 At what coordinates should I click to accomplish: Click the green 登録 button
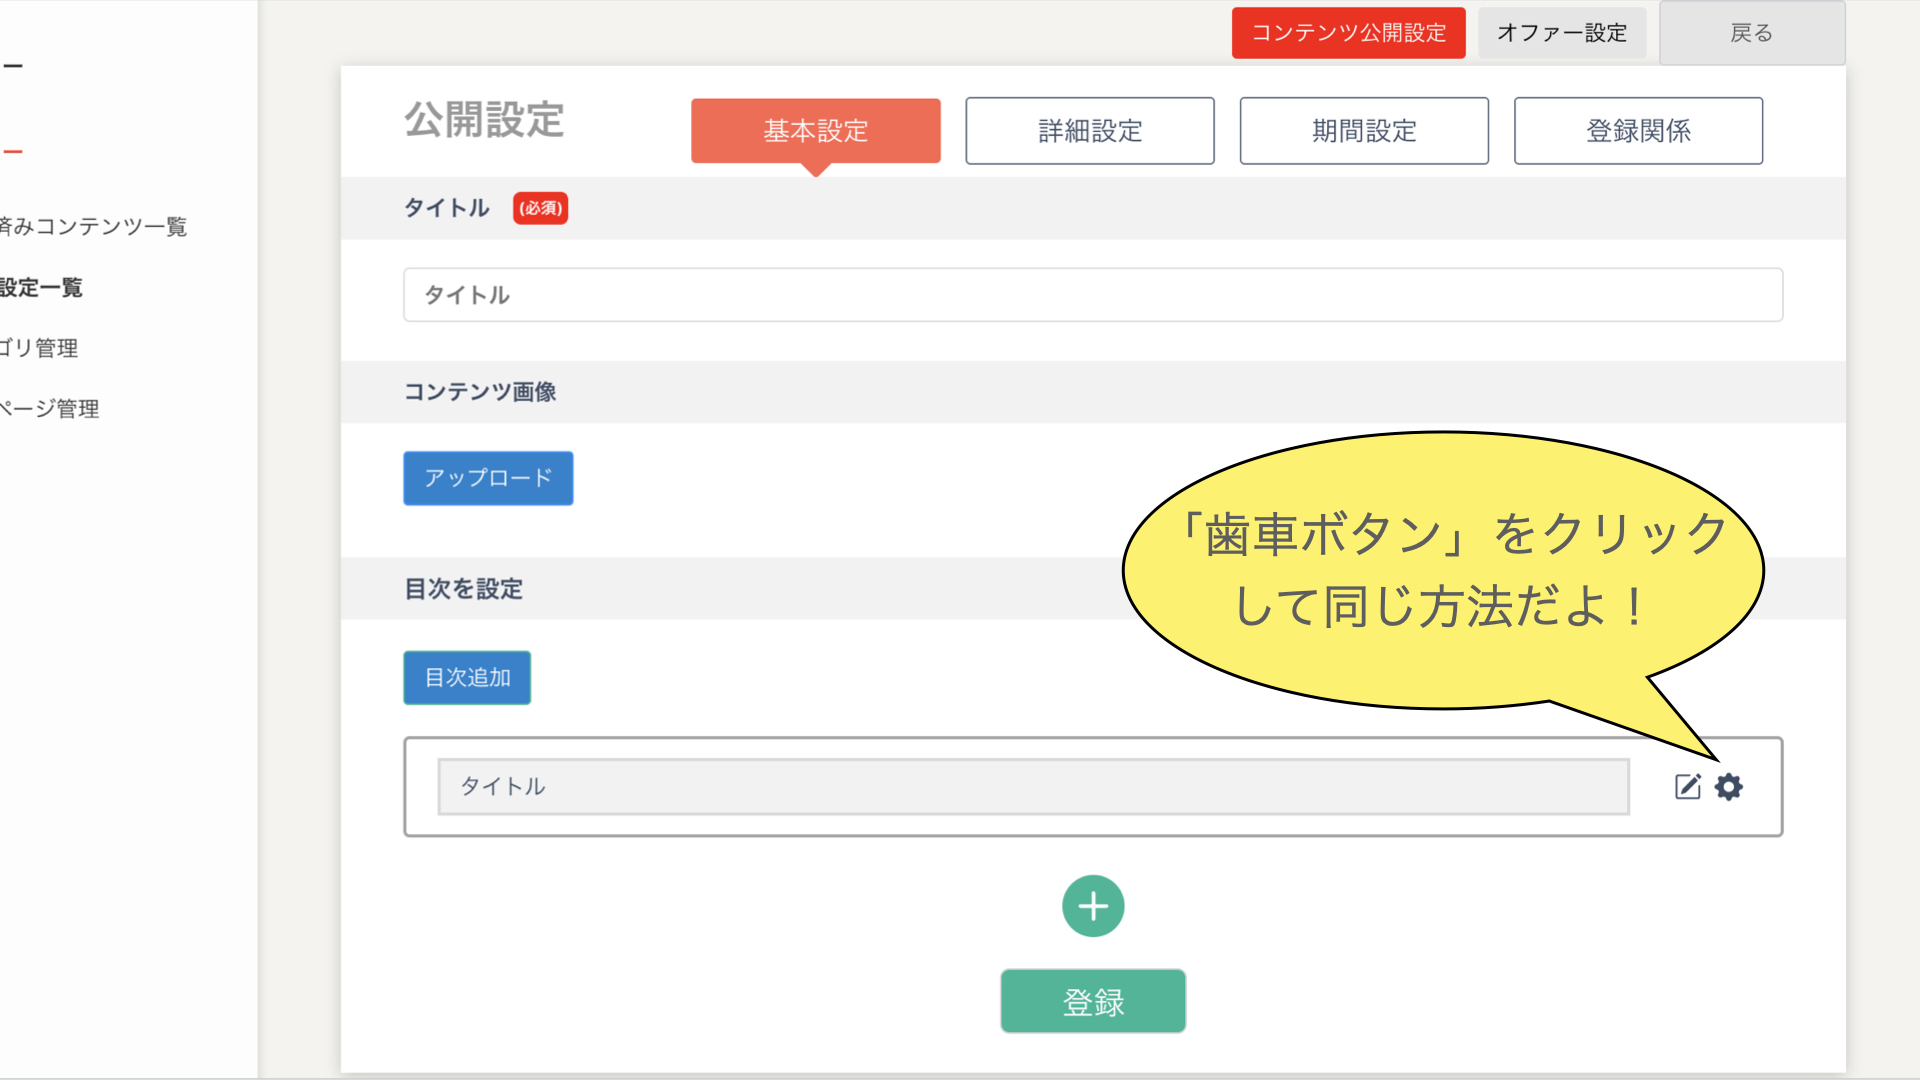1093,1001
